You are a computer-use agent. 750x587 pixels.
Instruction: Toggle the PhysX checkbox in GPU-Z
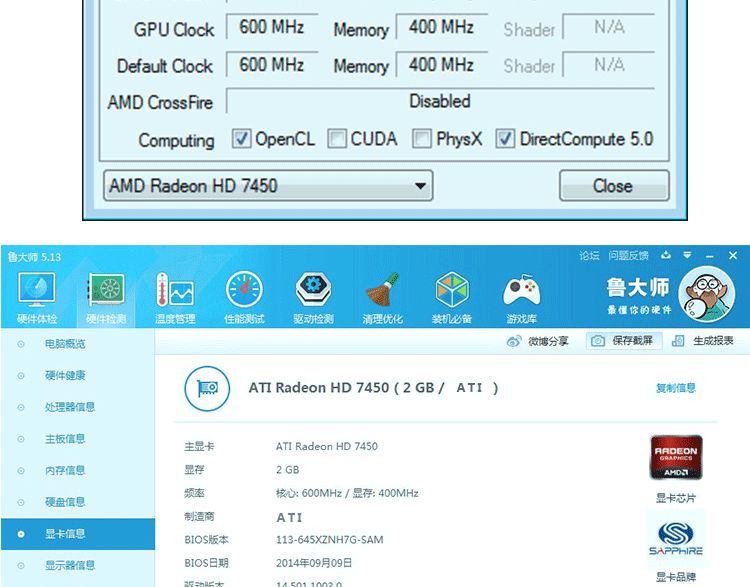pyautogui.click(x=422, y=139)
